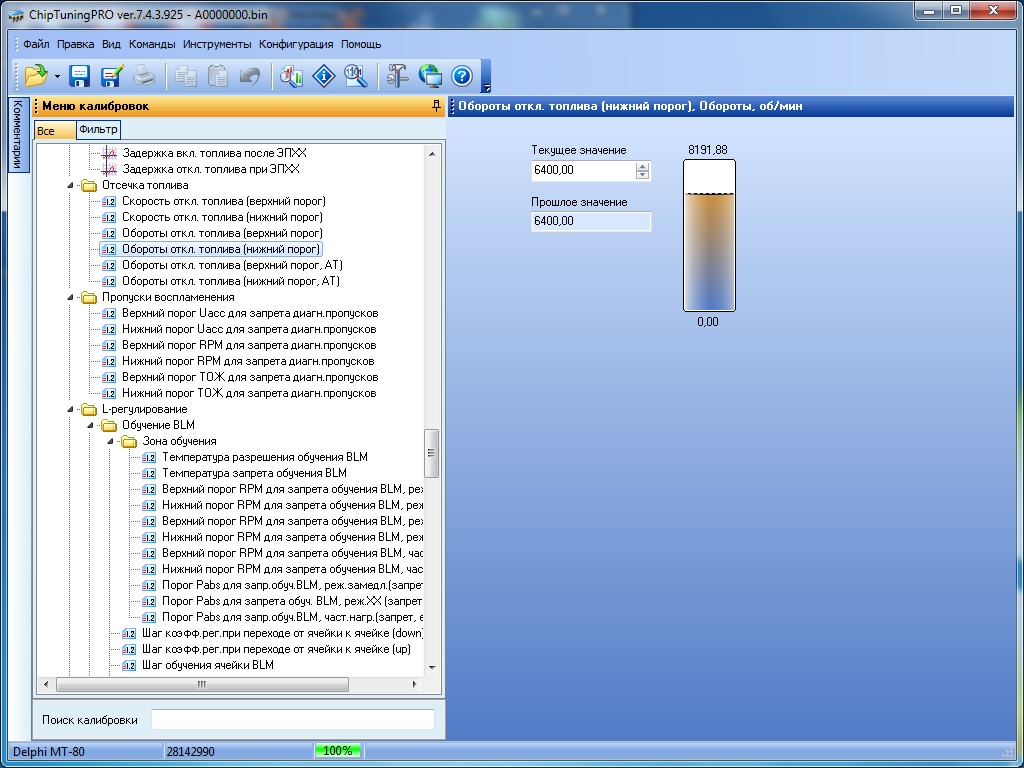Select Обороты откл. топлива (верхний порог)

coord(222,233)
